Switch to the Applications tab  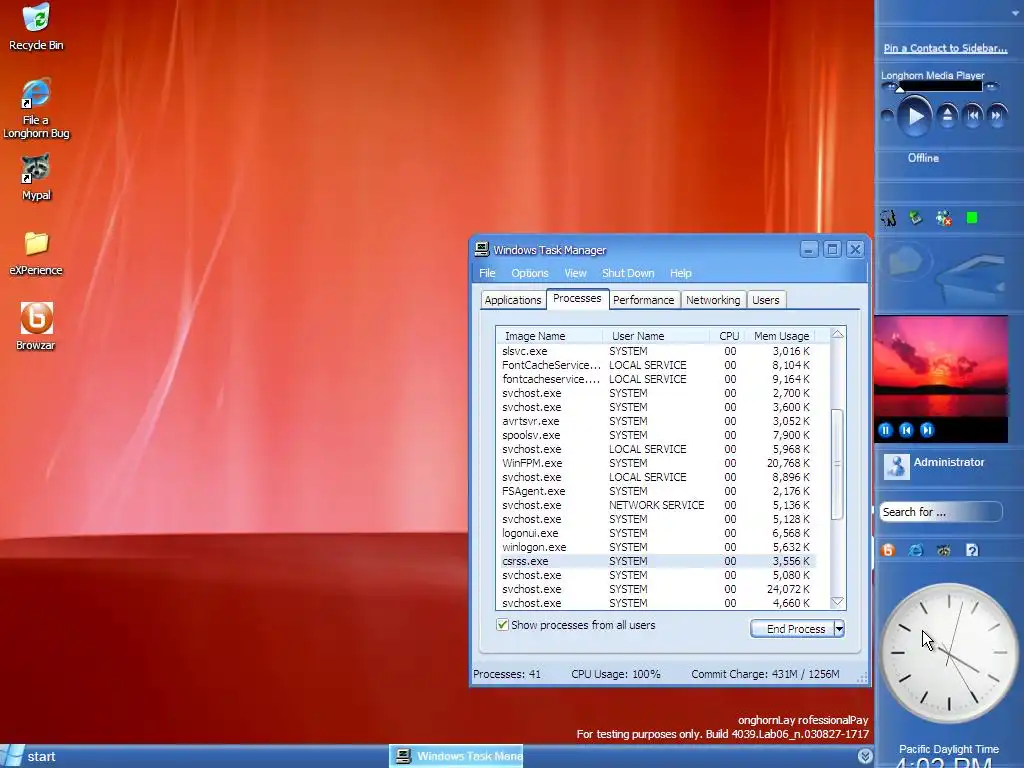[x=513, y=300]
